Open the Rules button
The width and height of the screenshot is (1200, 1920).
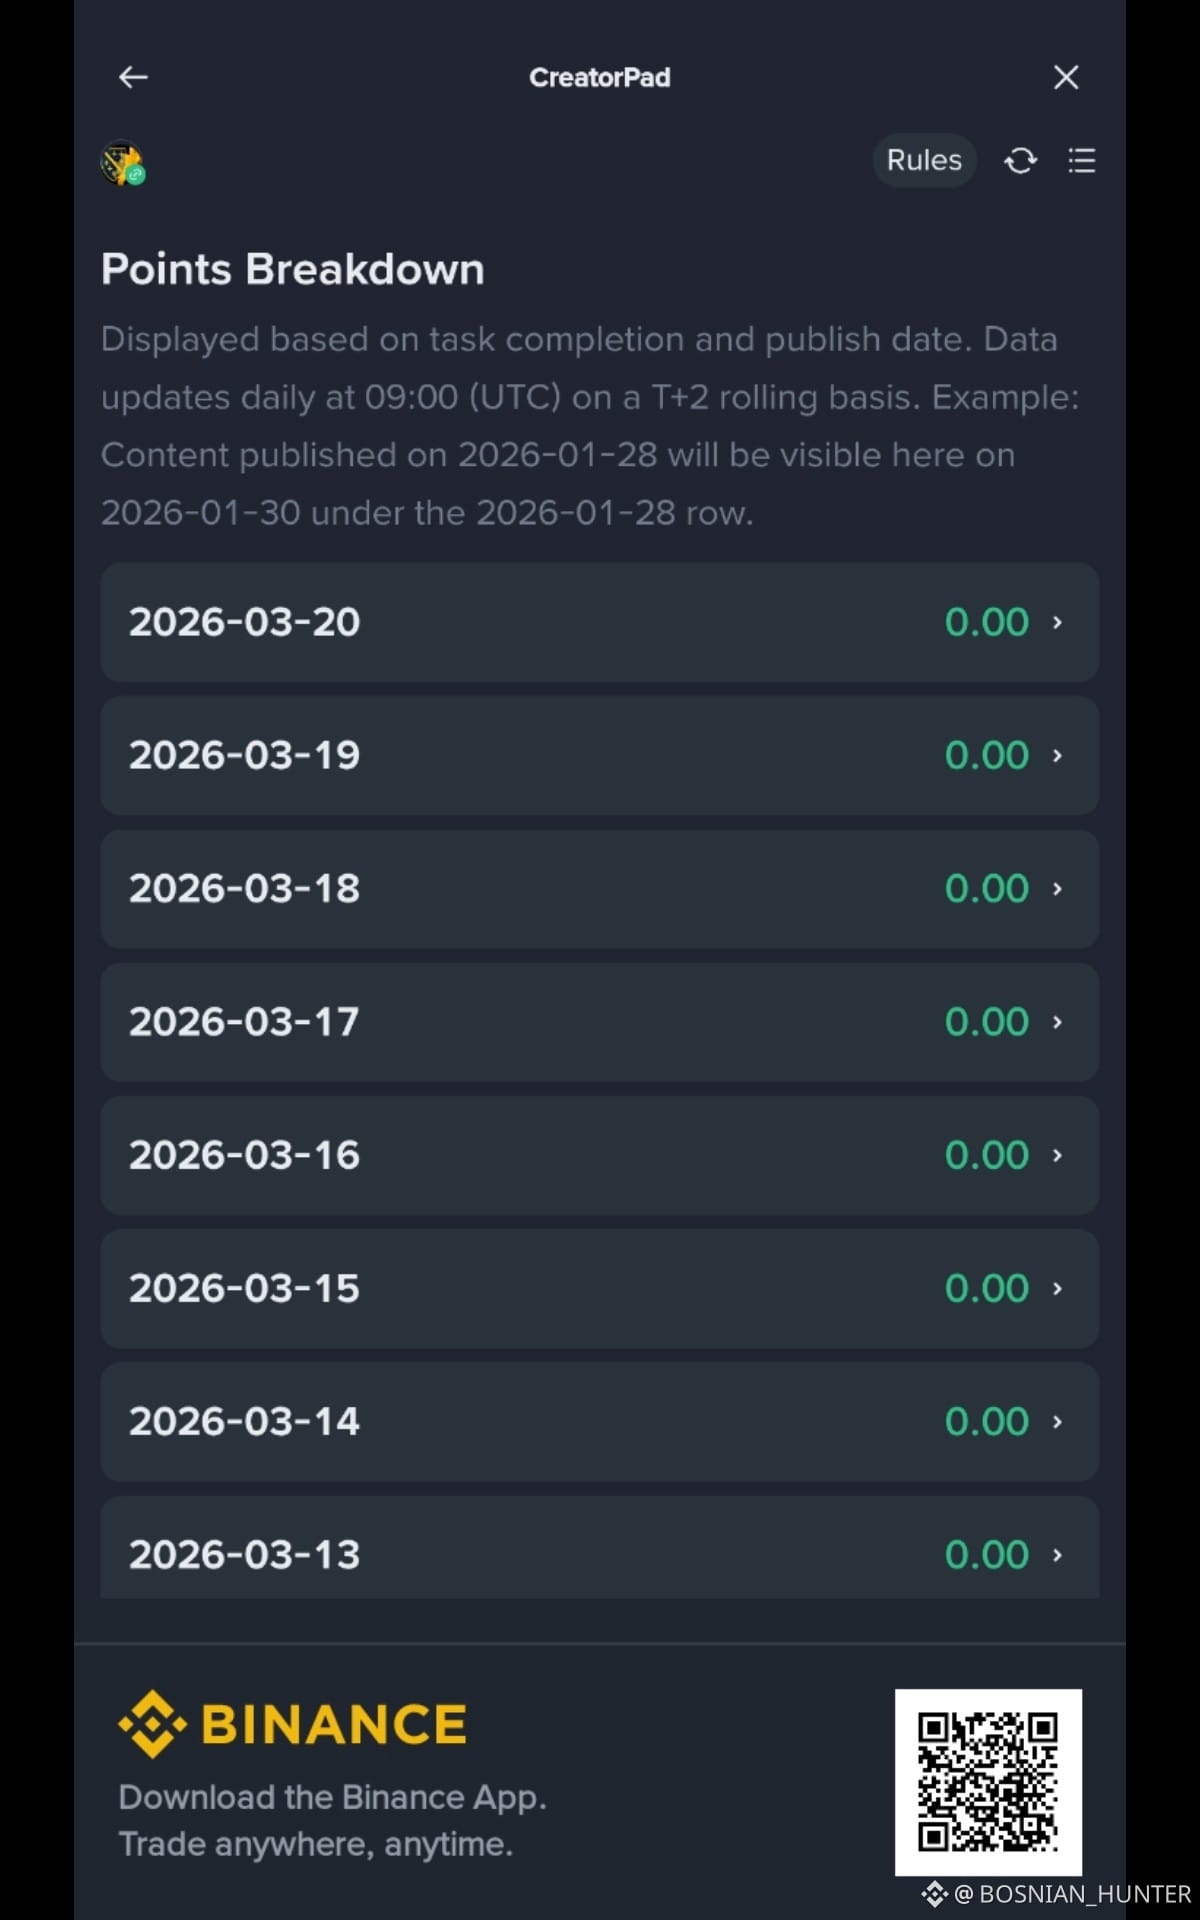(x=924, y=160)
